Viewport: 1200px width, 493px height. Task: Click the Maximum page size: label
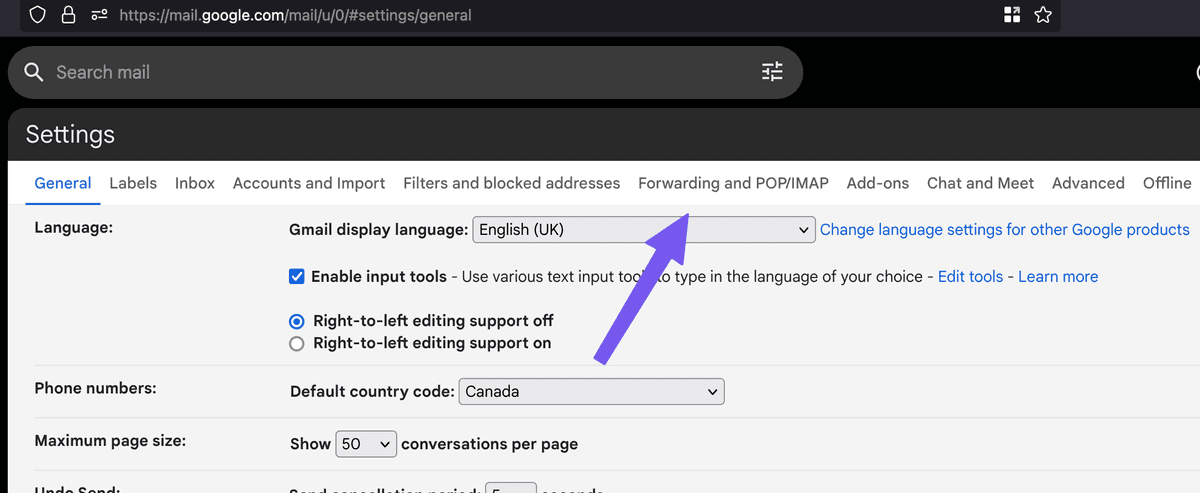click(x=111, y=440)
